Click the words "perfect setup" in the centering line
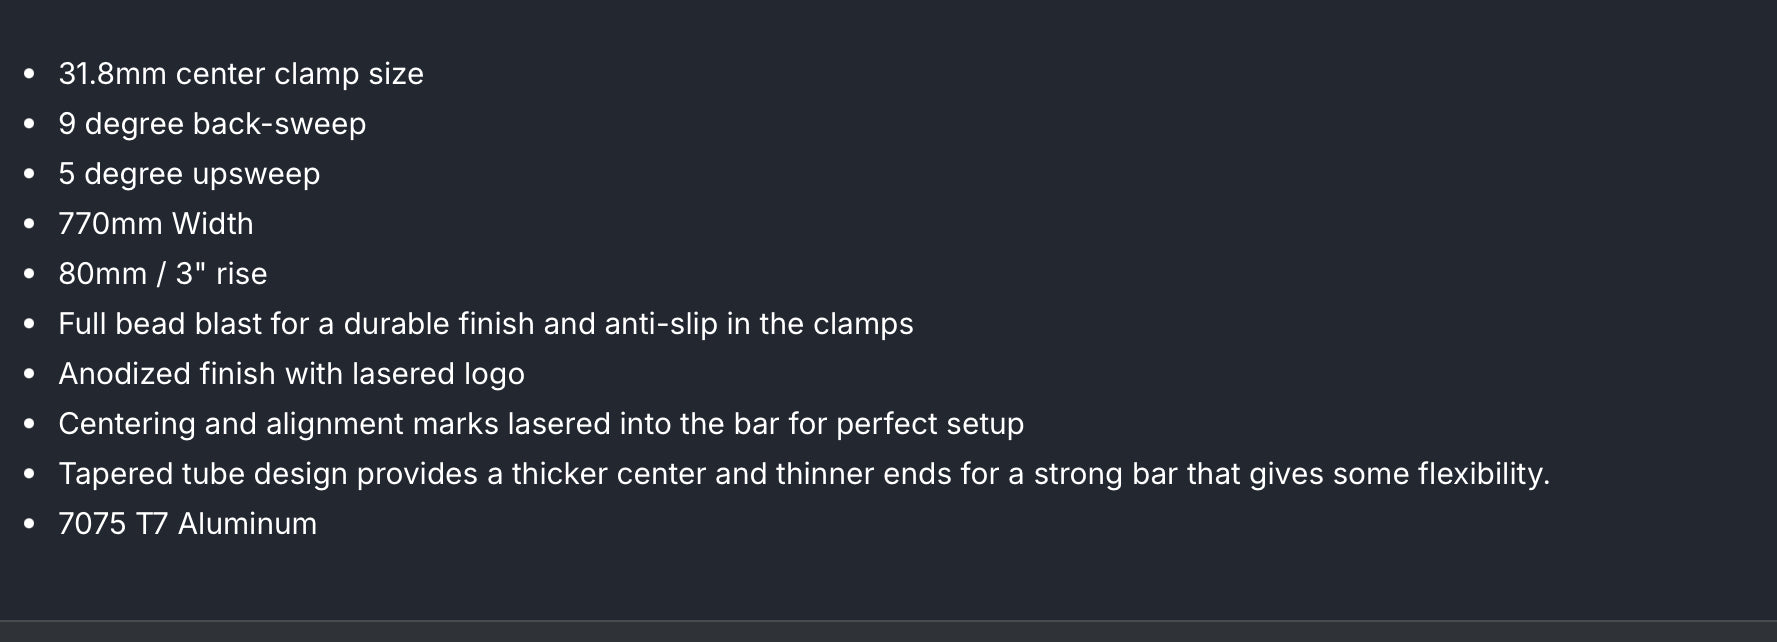The height and width of the screenshot is (642, 1777). pos(929,424)
